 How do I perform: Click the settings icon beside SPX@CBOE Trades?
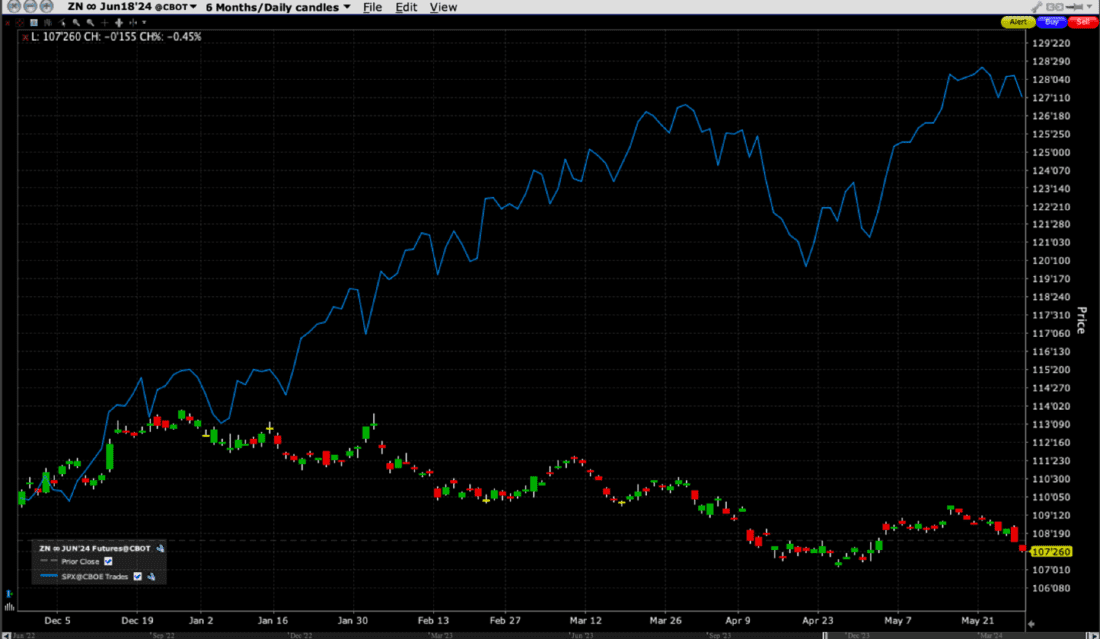click(x=151, y=576)
